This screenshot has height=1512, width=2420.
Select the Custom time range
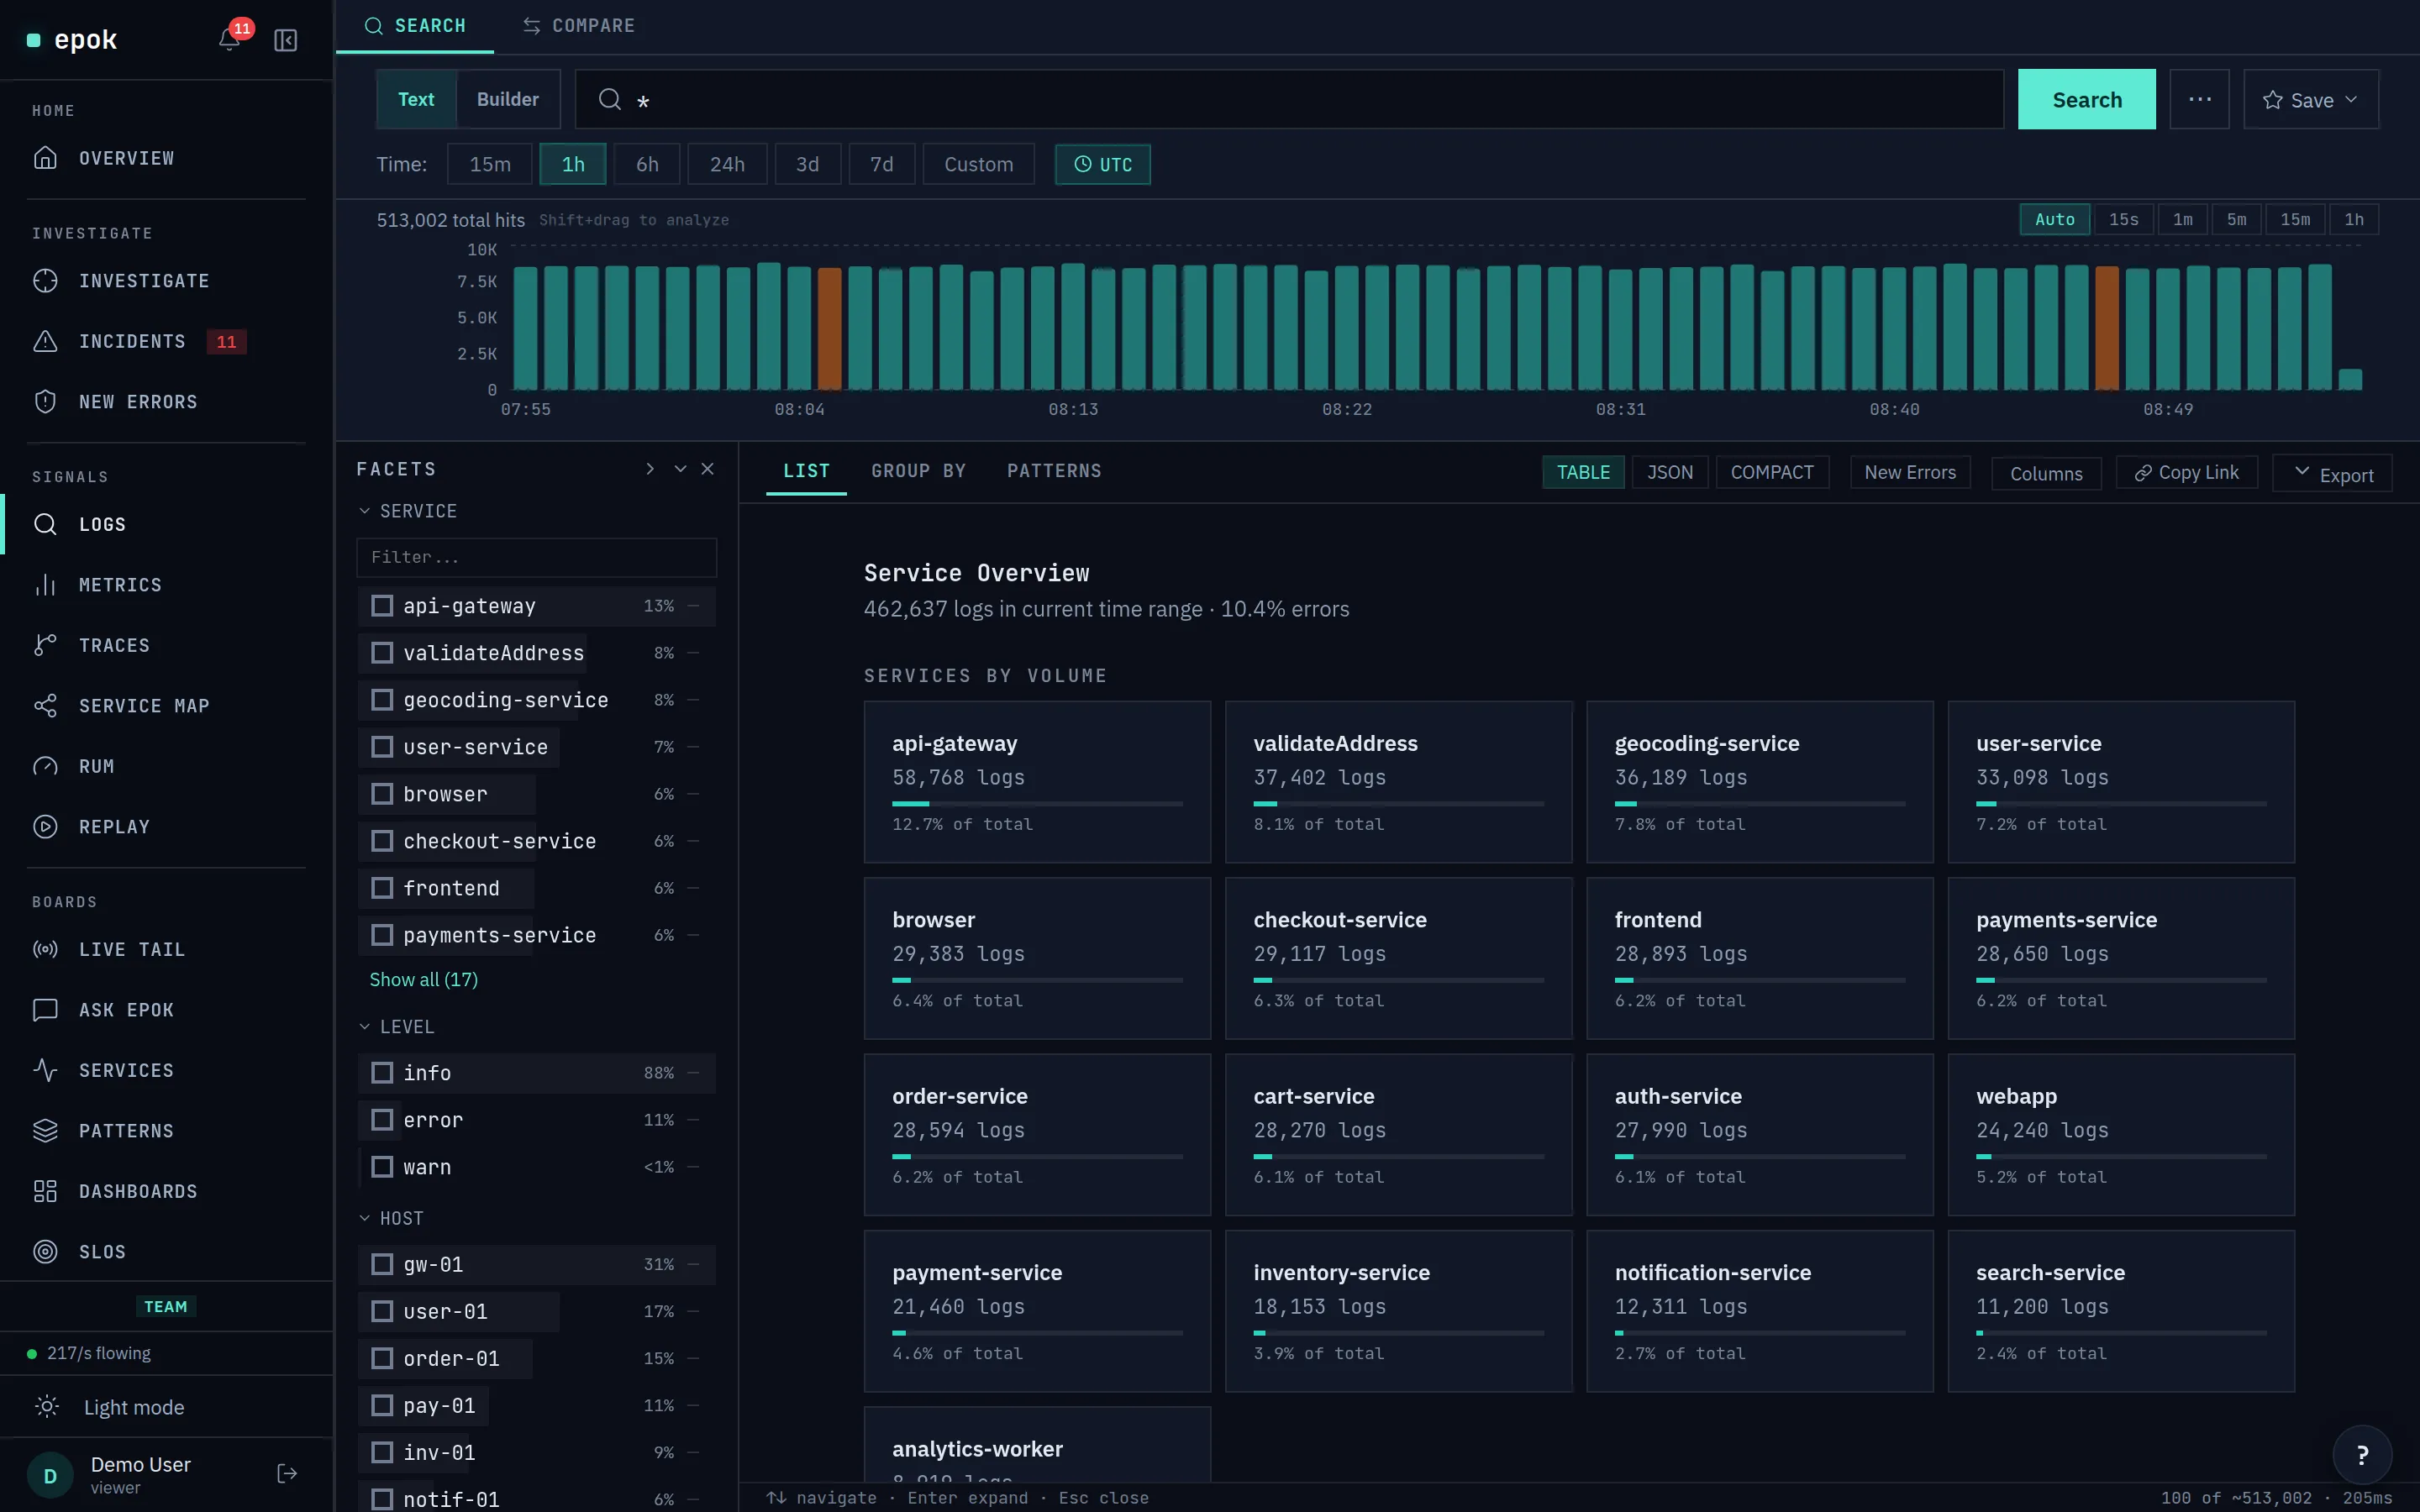978,164
